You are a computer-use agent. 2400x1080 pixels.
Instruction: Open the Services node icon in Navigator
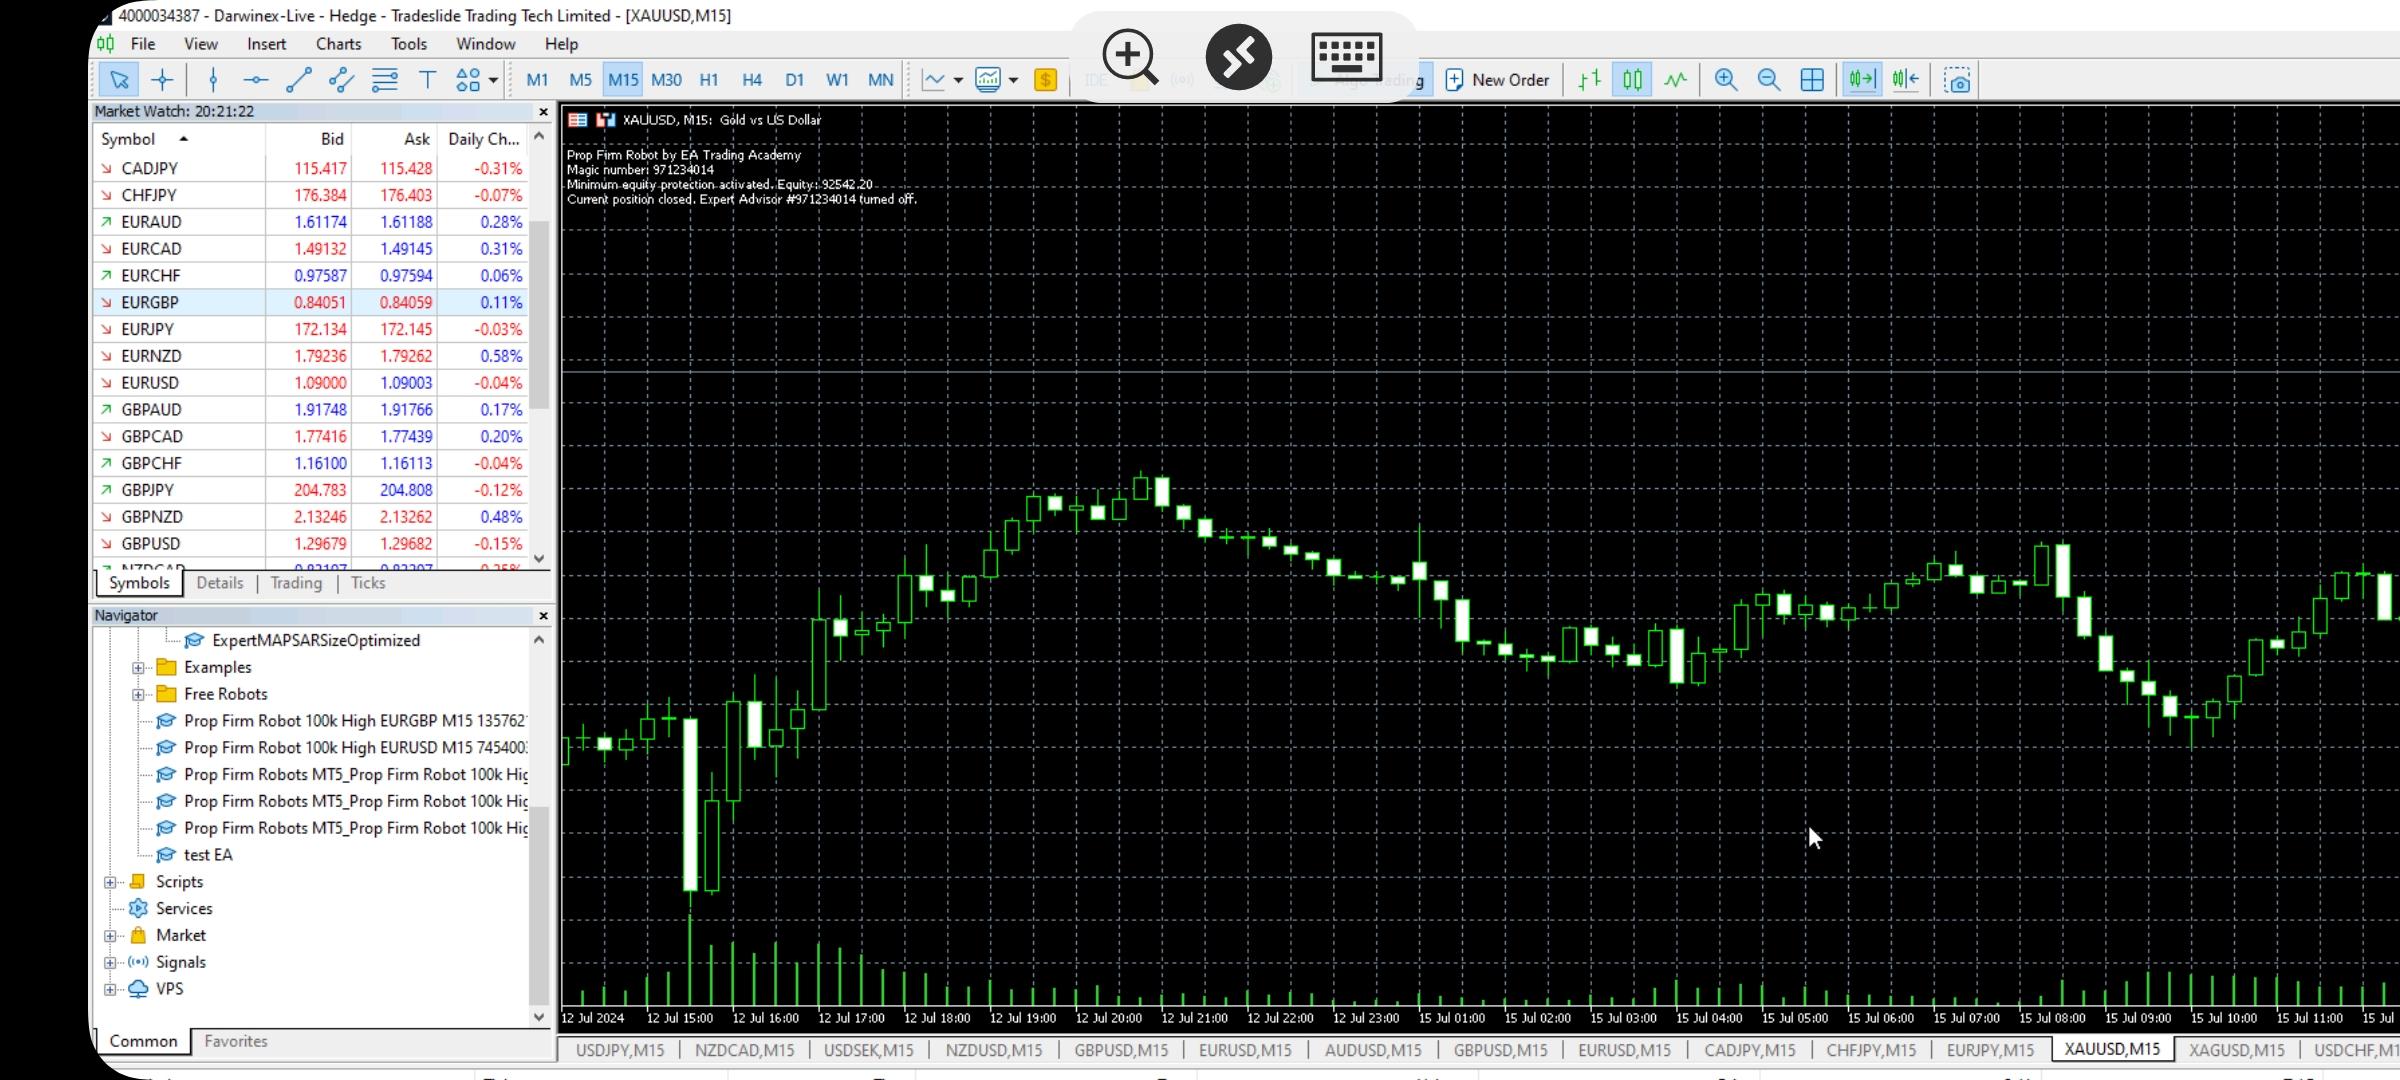point(138,908)
